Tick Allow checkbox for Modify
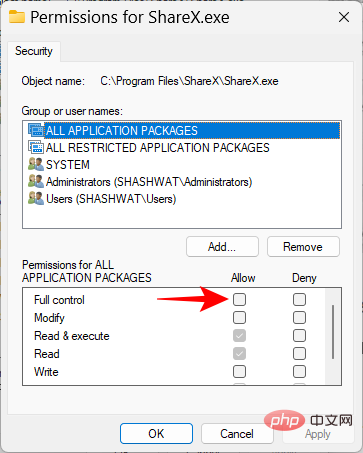 [239, 317]
